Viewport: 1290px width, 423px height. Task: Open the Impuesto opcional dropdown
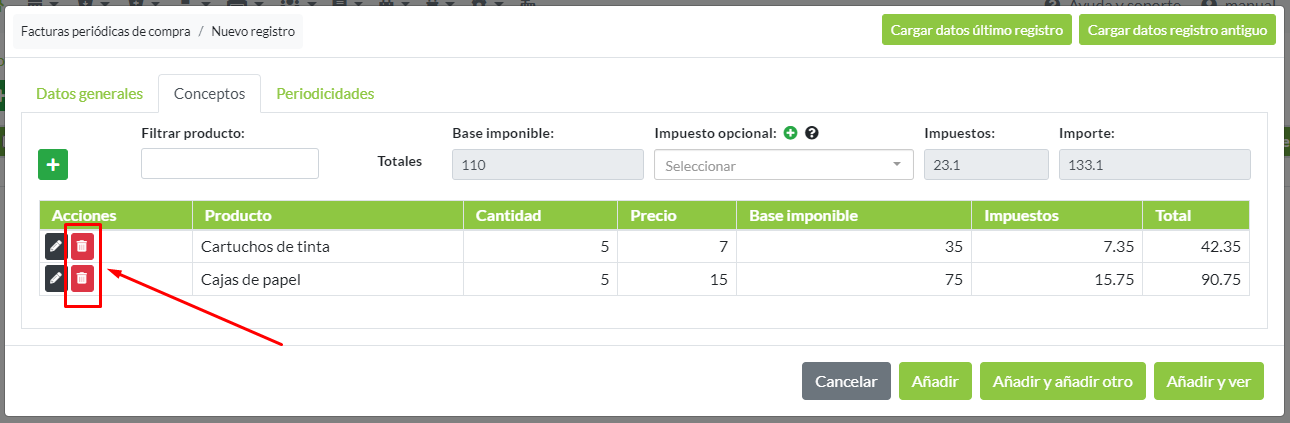[783, 165]
